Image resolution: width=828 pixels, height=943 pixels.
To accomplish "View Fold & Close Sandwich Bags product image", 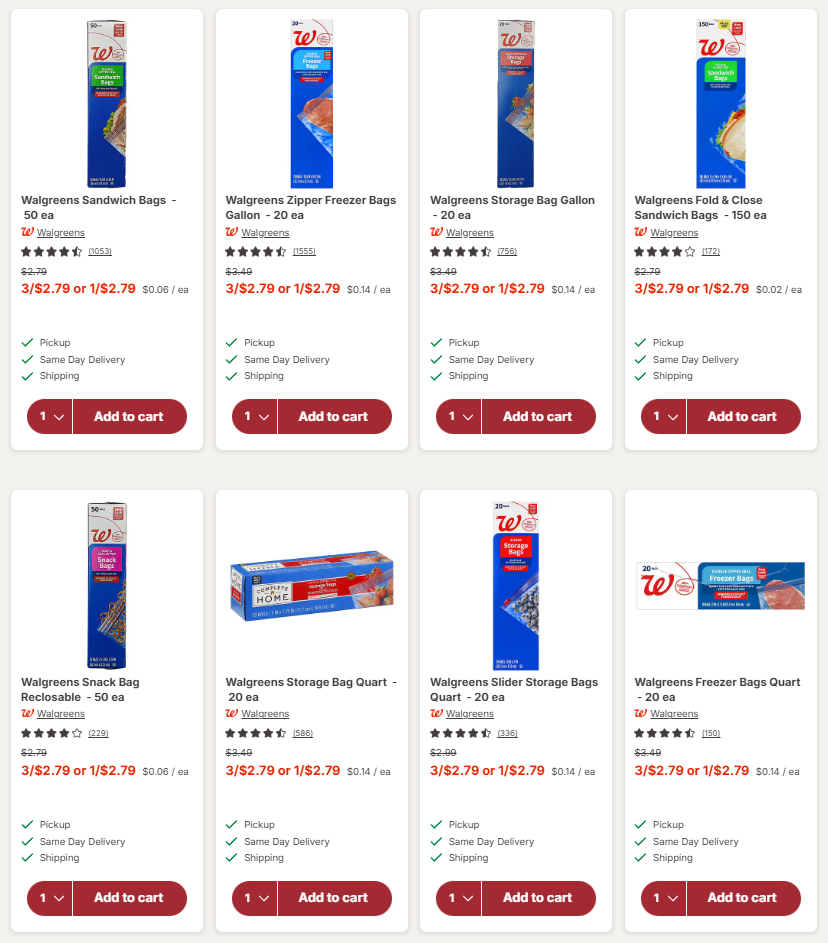I will coord(720,104).
